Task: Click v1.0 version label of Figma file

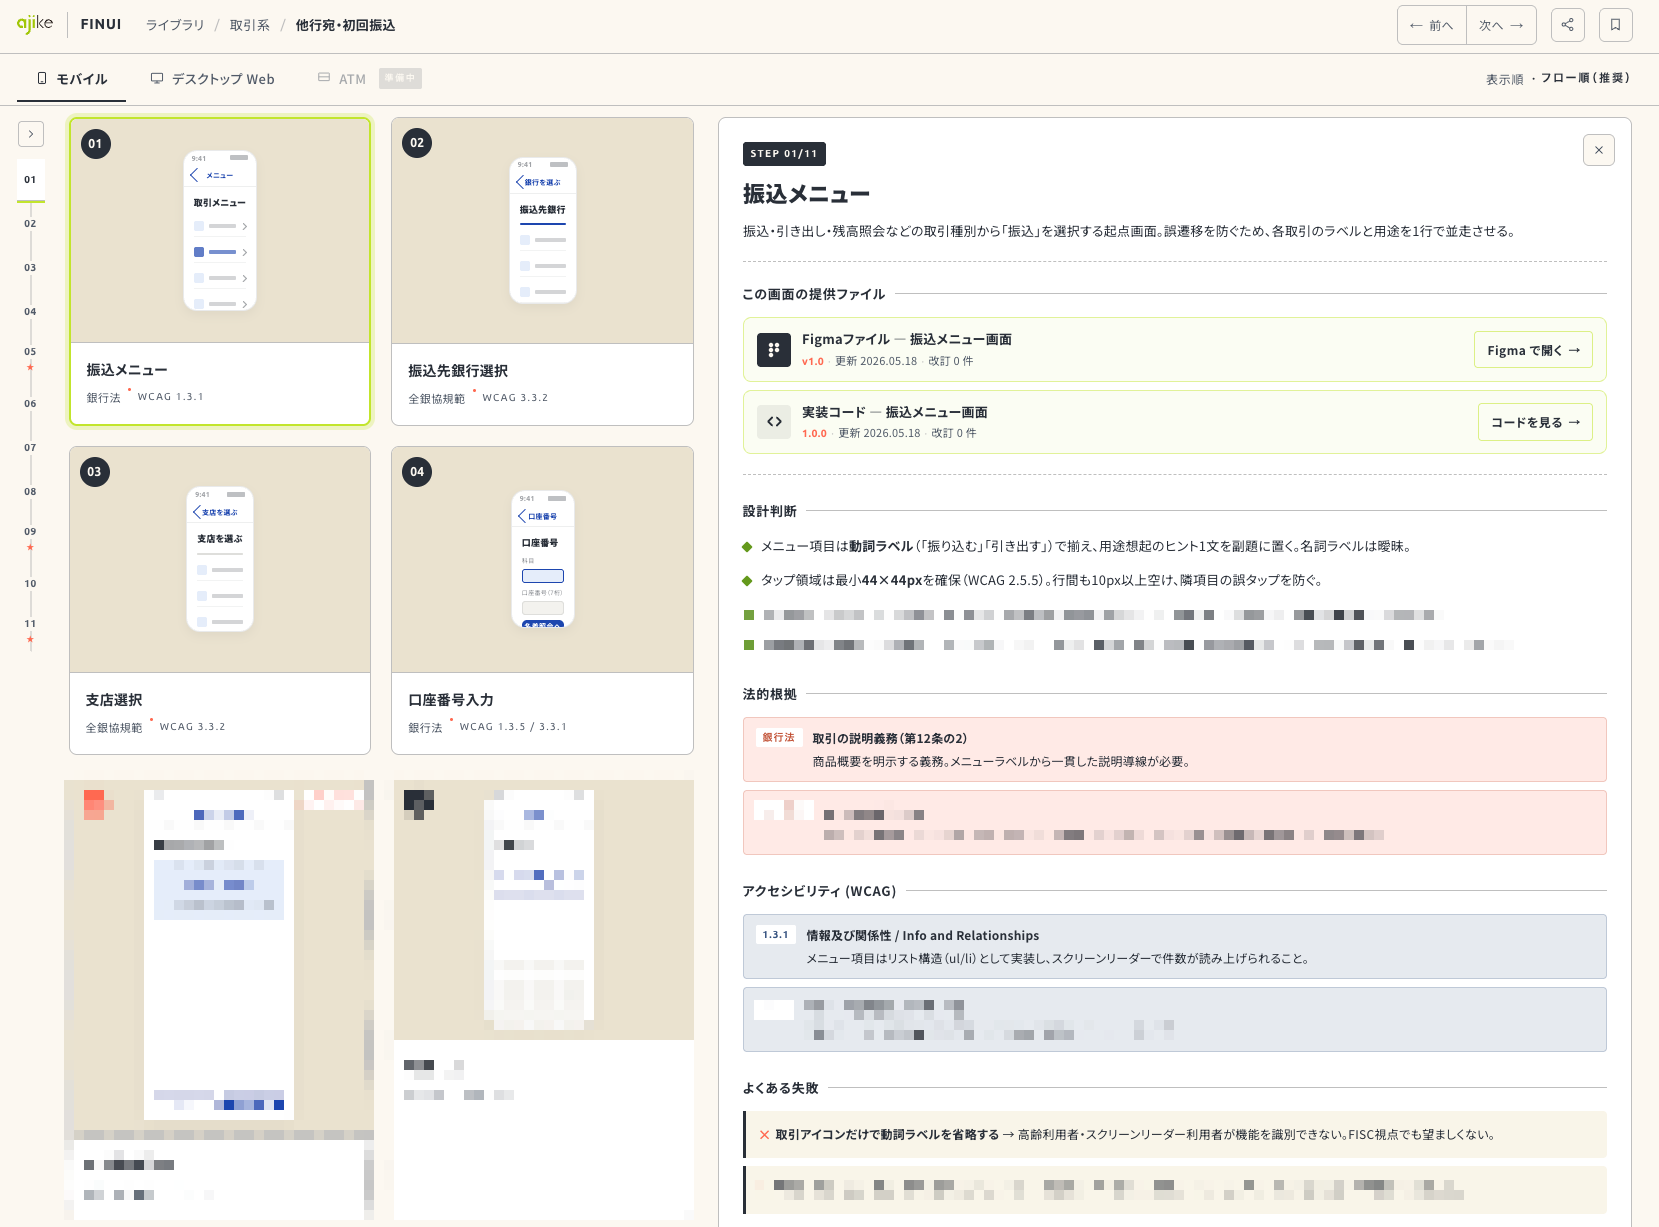Action: (x=813, y=362)
